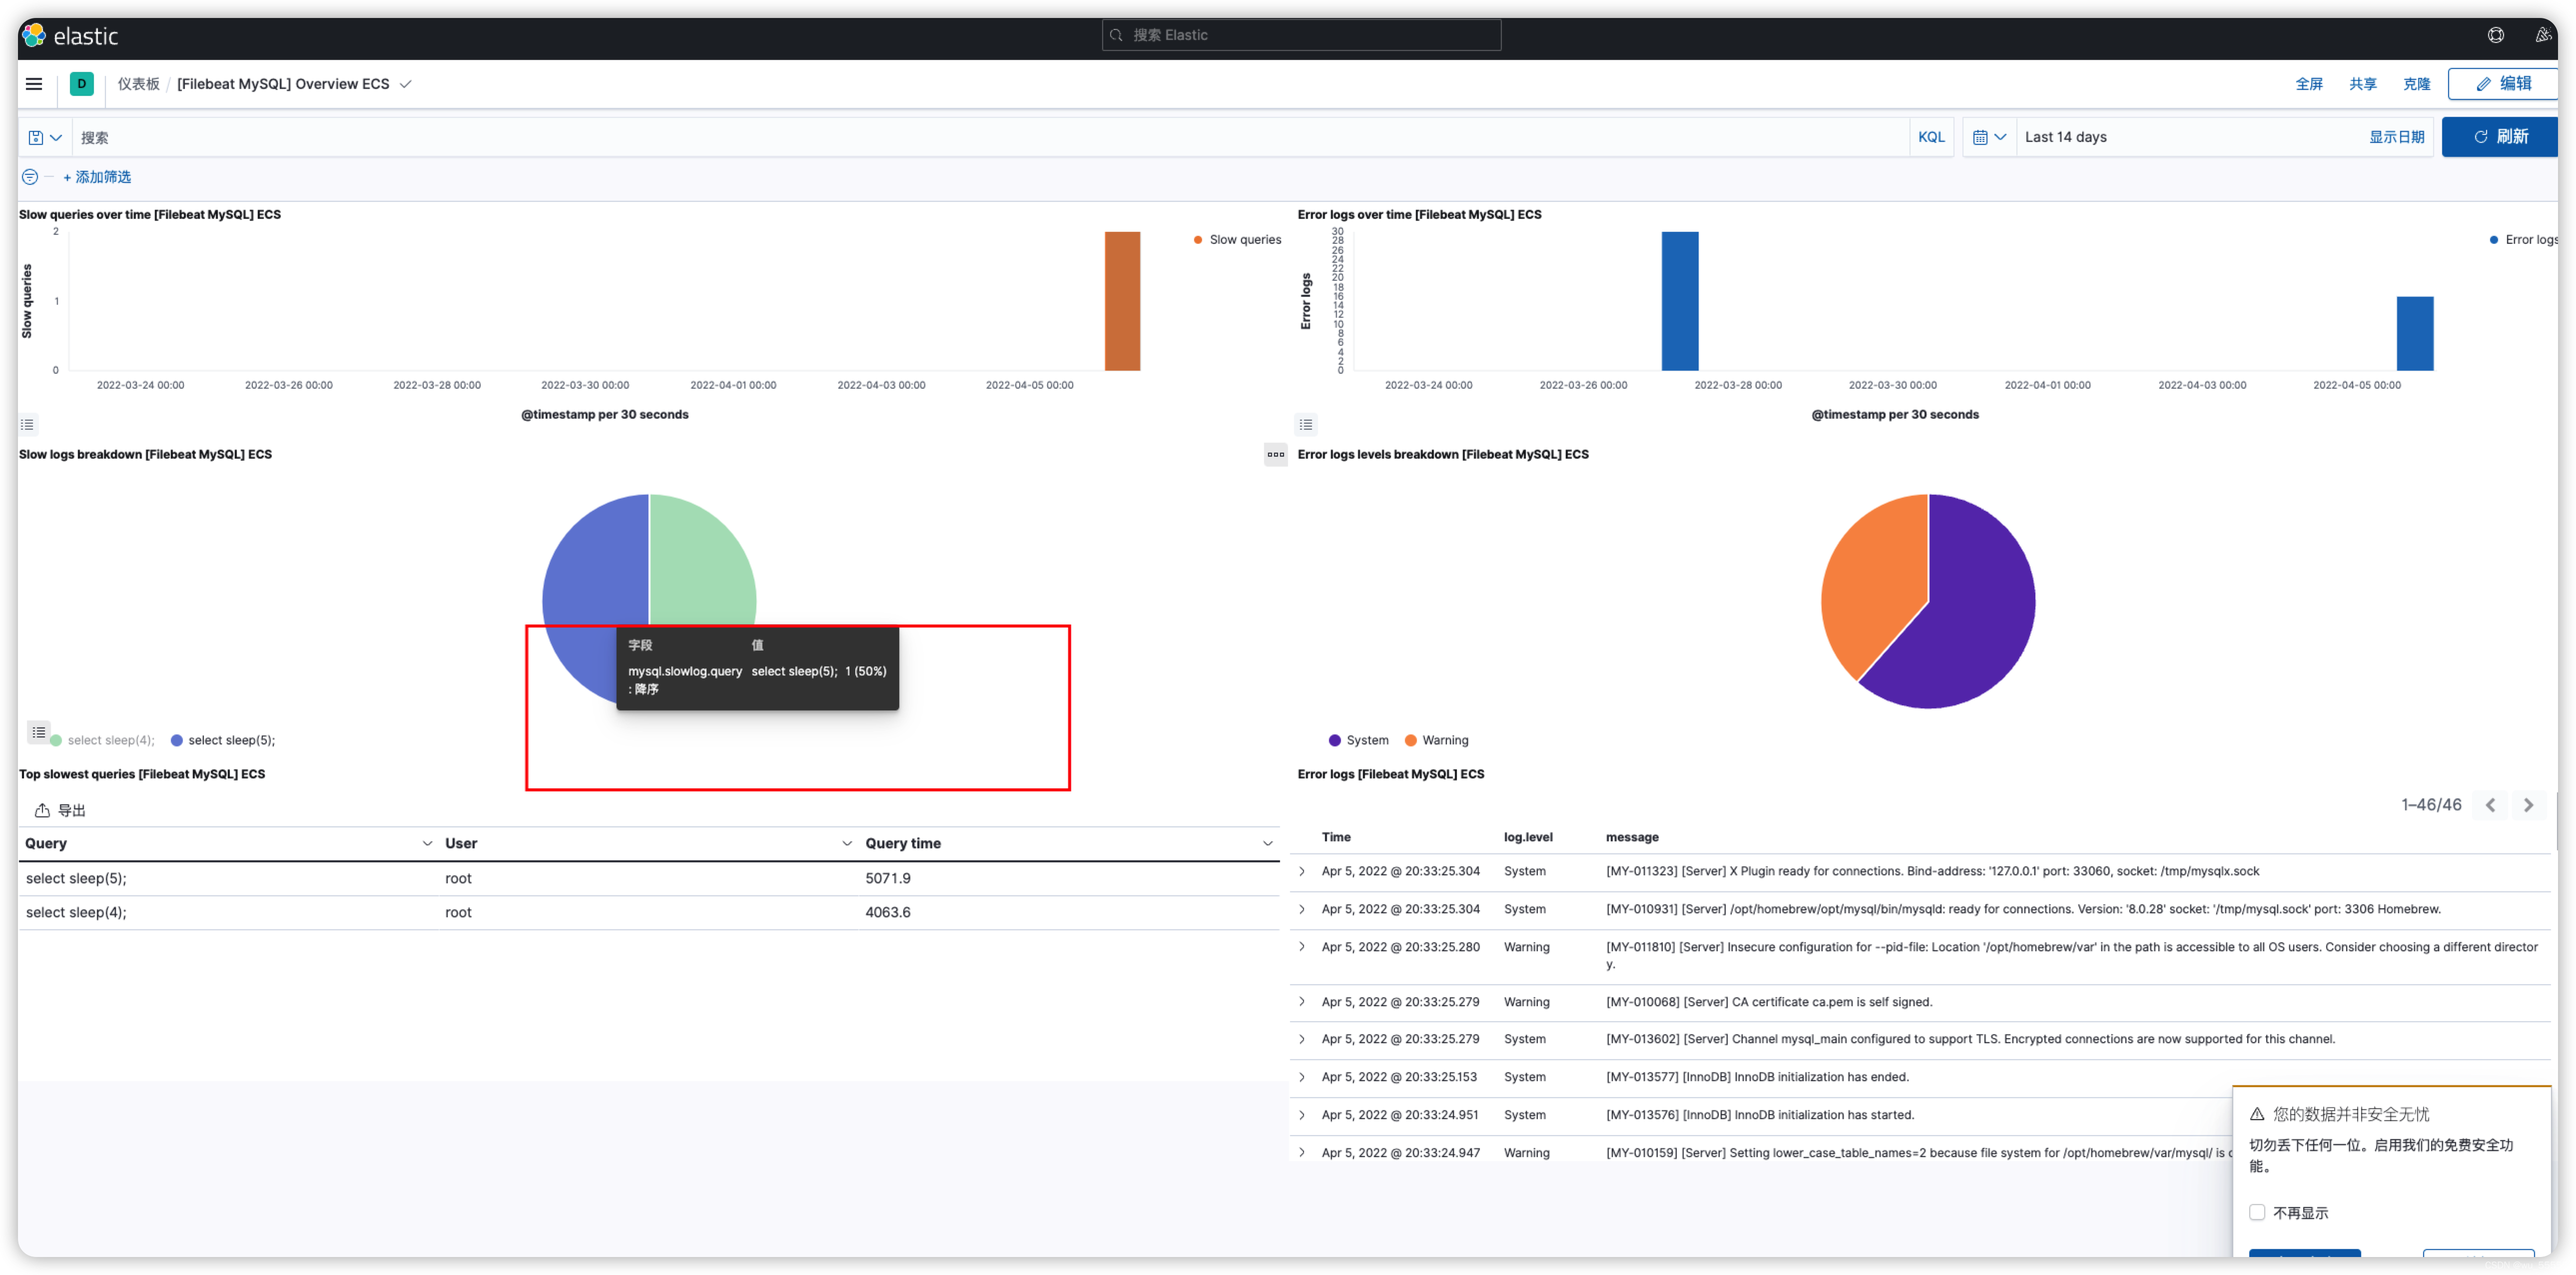Viewport: 2576px width, 1275px height.
Task: Click the 刷新 refresh button
Action: tap(2500, 137)
